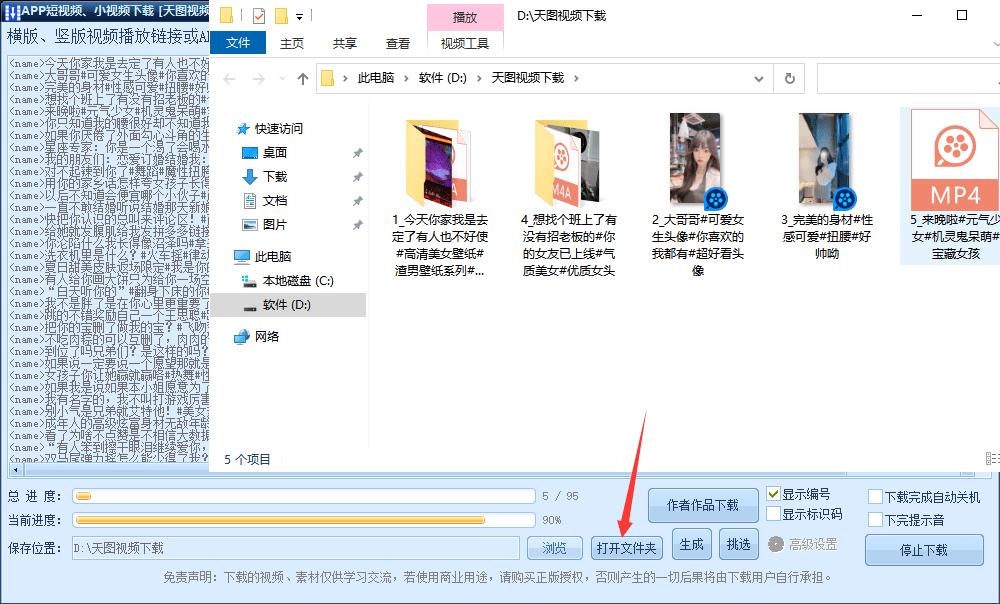Uncheck the 显示编号 checkbox
The height and width of the screenshot is (604, 1000).
point(774,492)
